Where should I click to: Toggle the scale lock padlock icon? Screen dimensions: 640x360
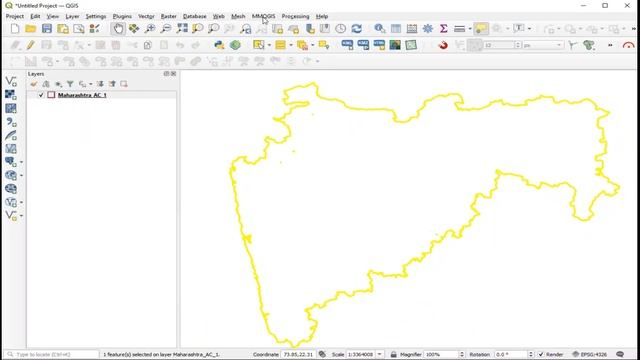coord(393,354)
